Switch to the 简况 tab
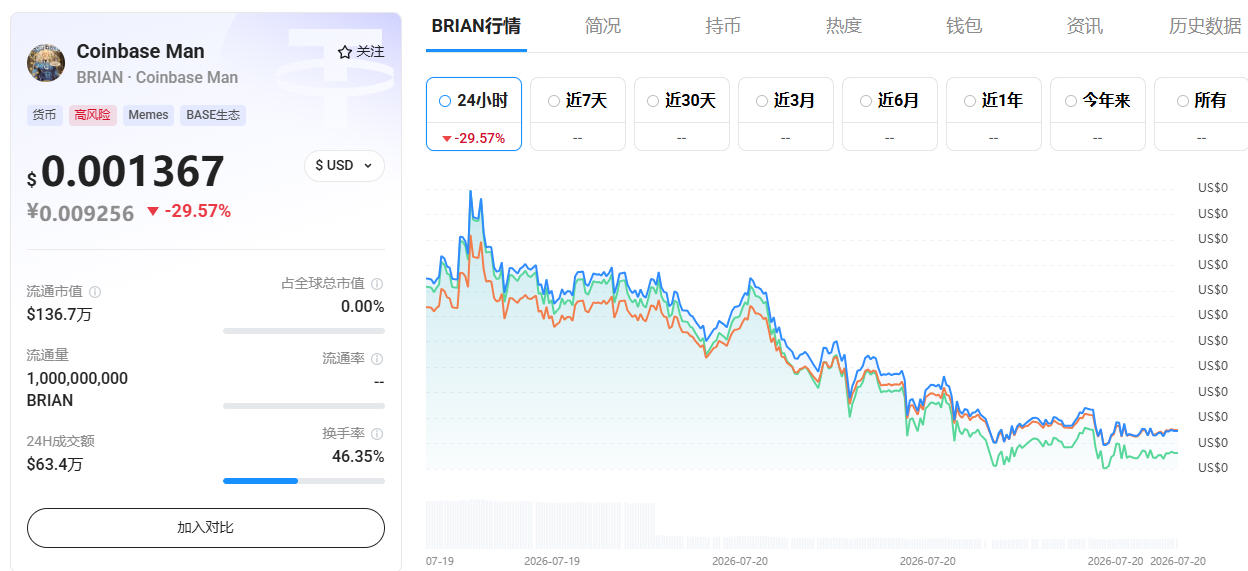 point(603,26)
